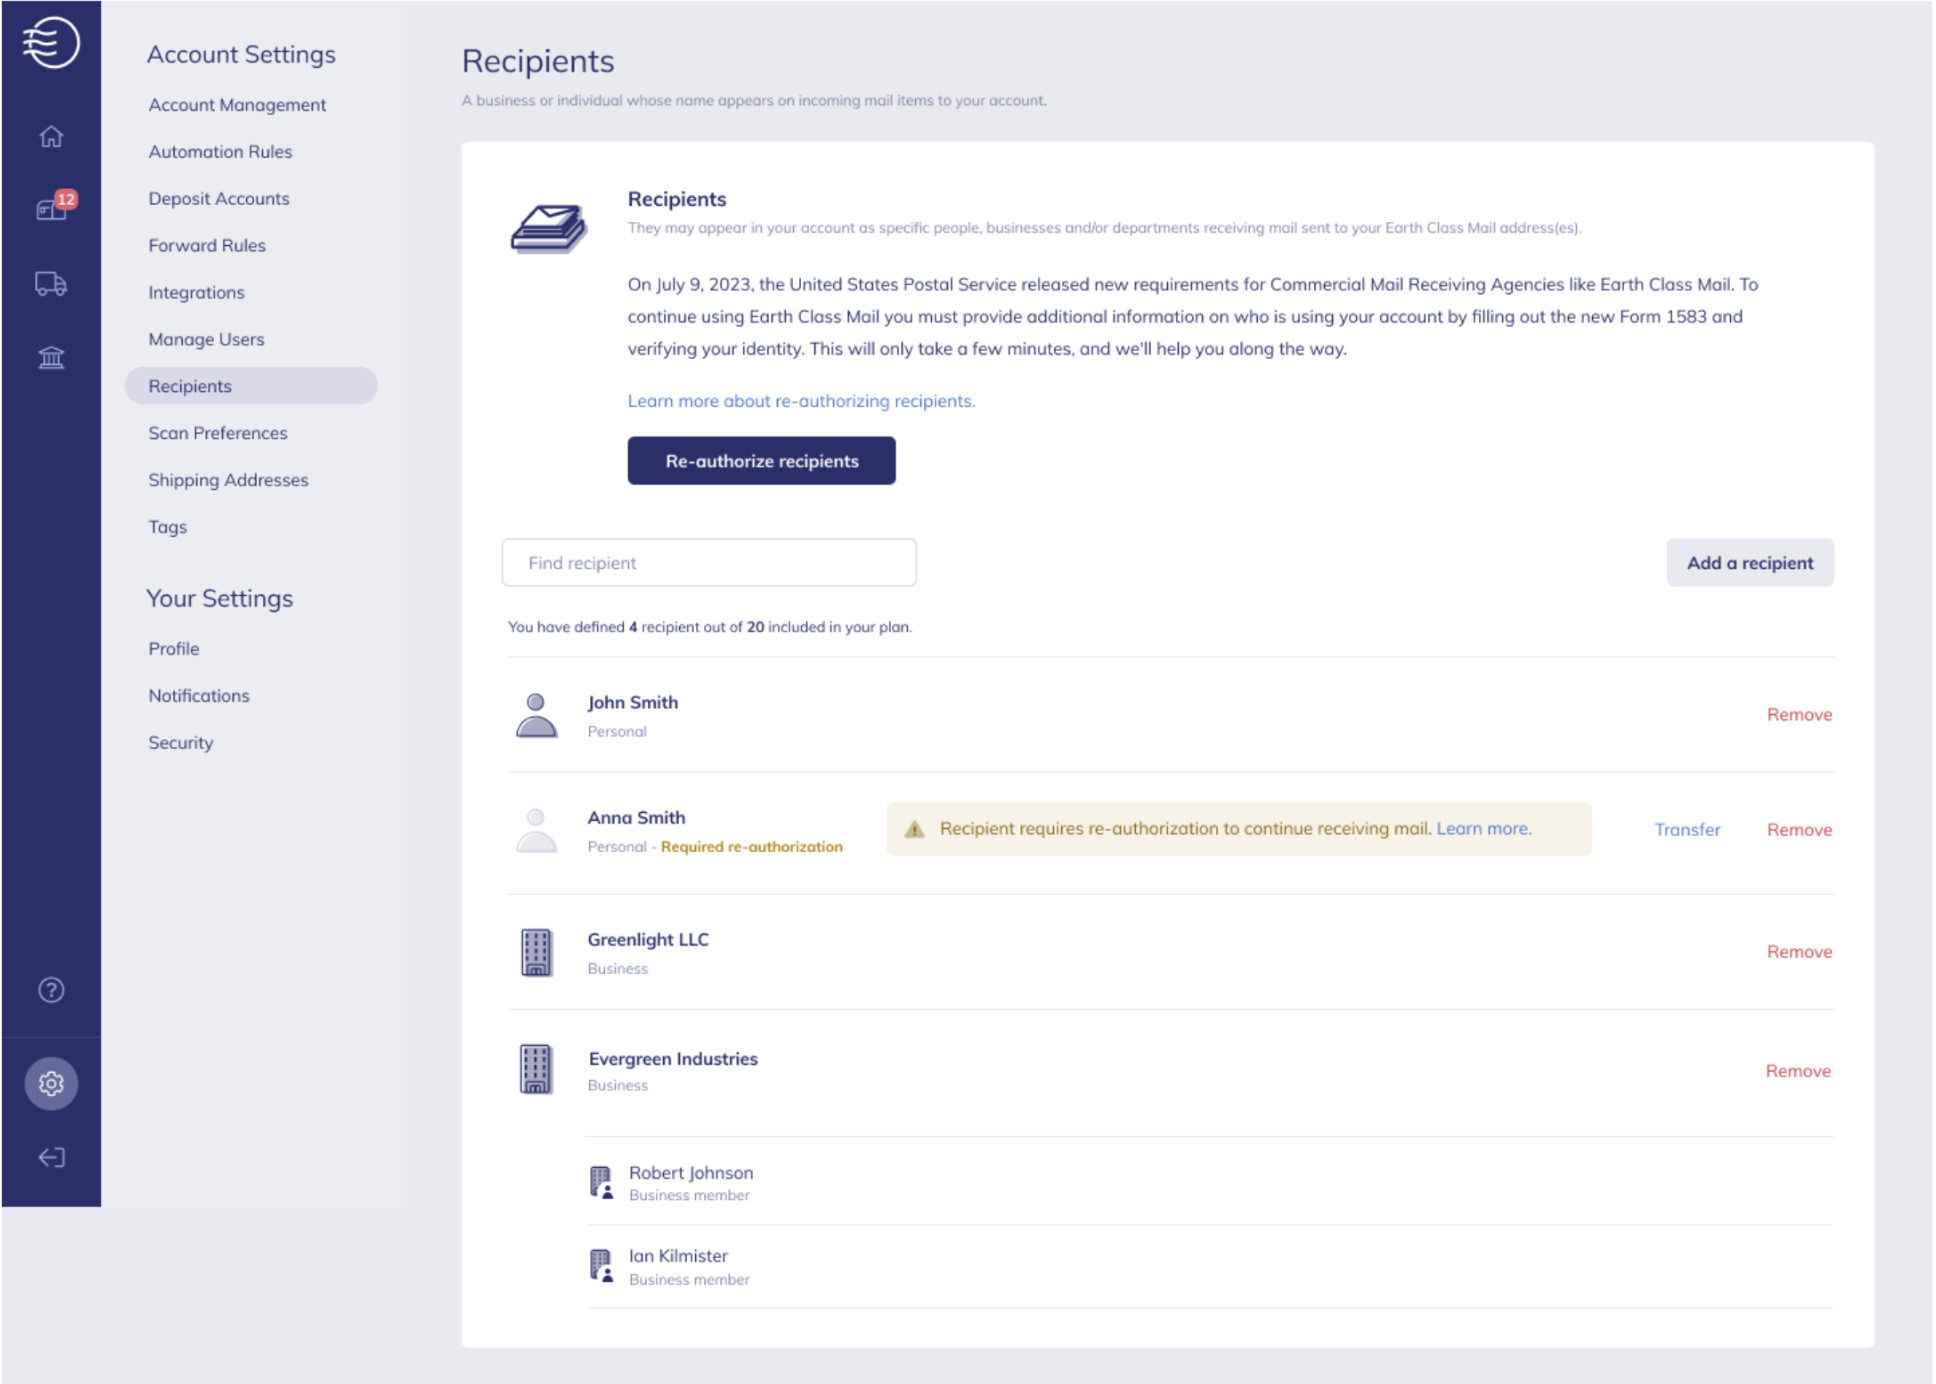Click Transfer for Anna Smith
Image resolution: width=1936 pixels, height=1384 pixels.
[1687, 830]
